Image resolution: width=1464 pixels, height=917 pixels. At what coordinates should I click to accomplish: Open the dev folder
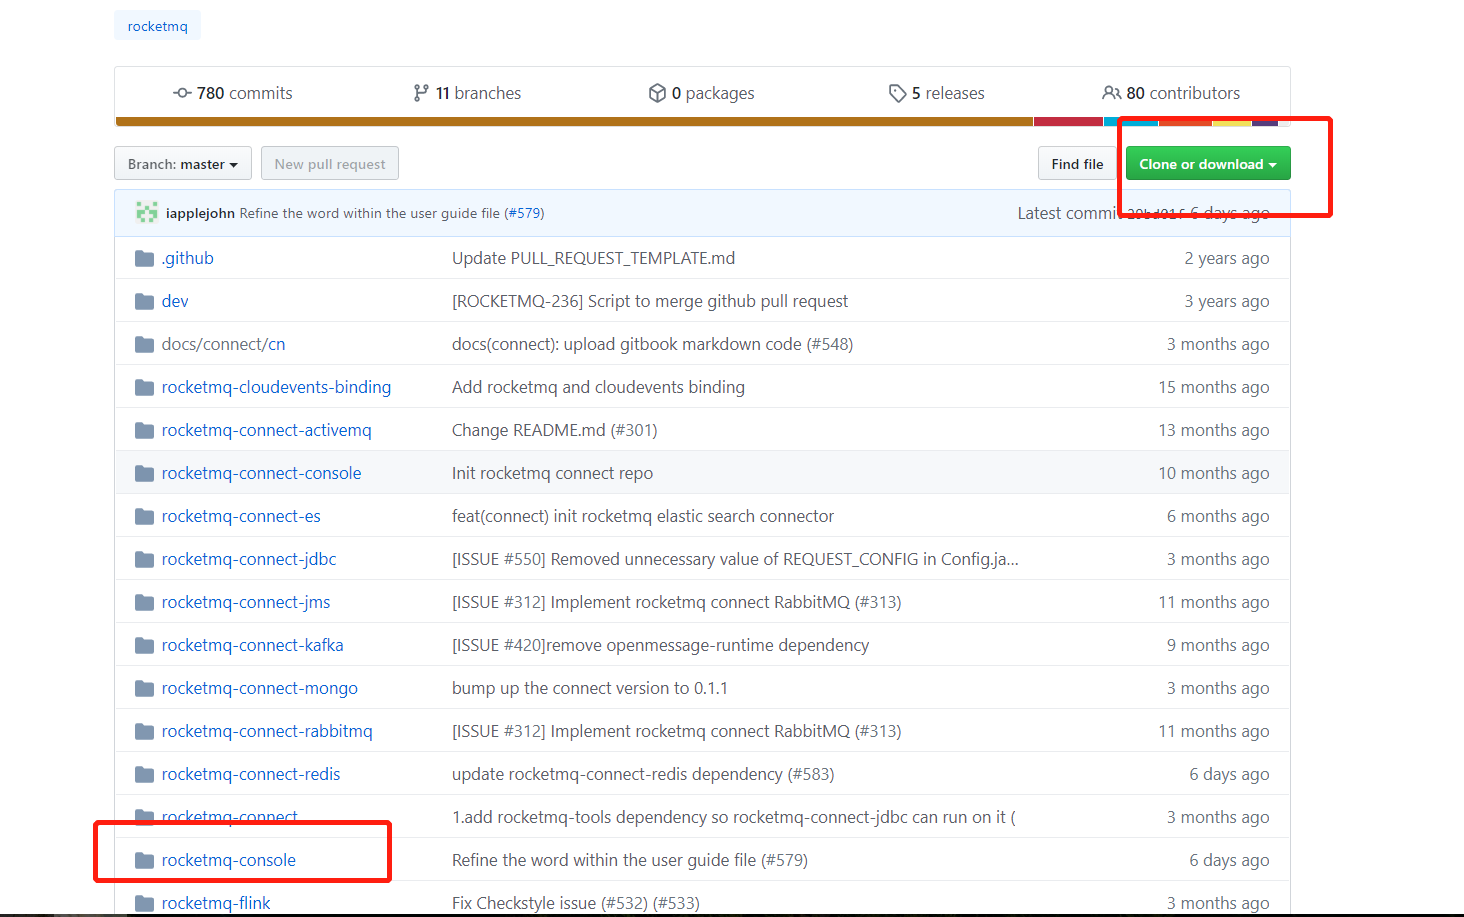click(x=175, y=301)
